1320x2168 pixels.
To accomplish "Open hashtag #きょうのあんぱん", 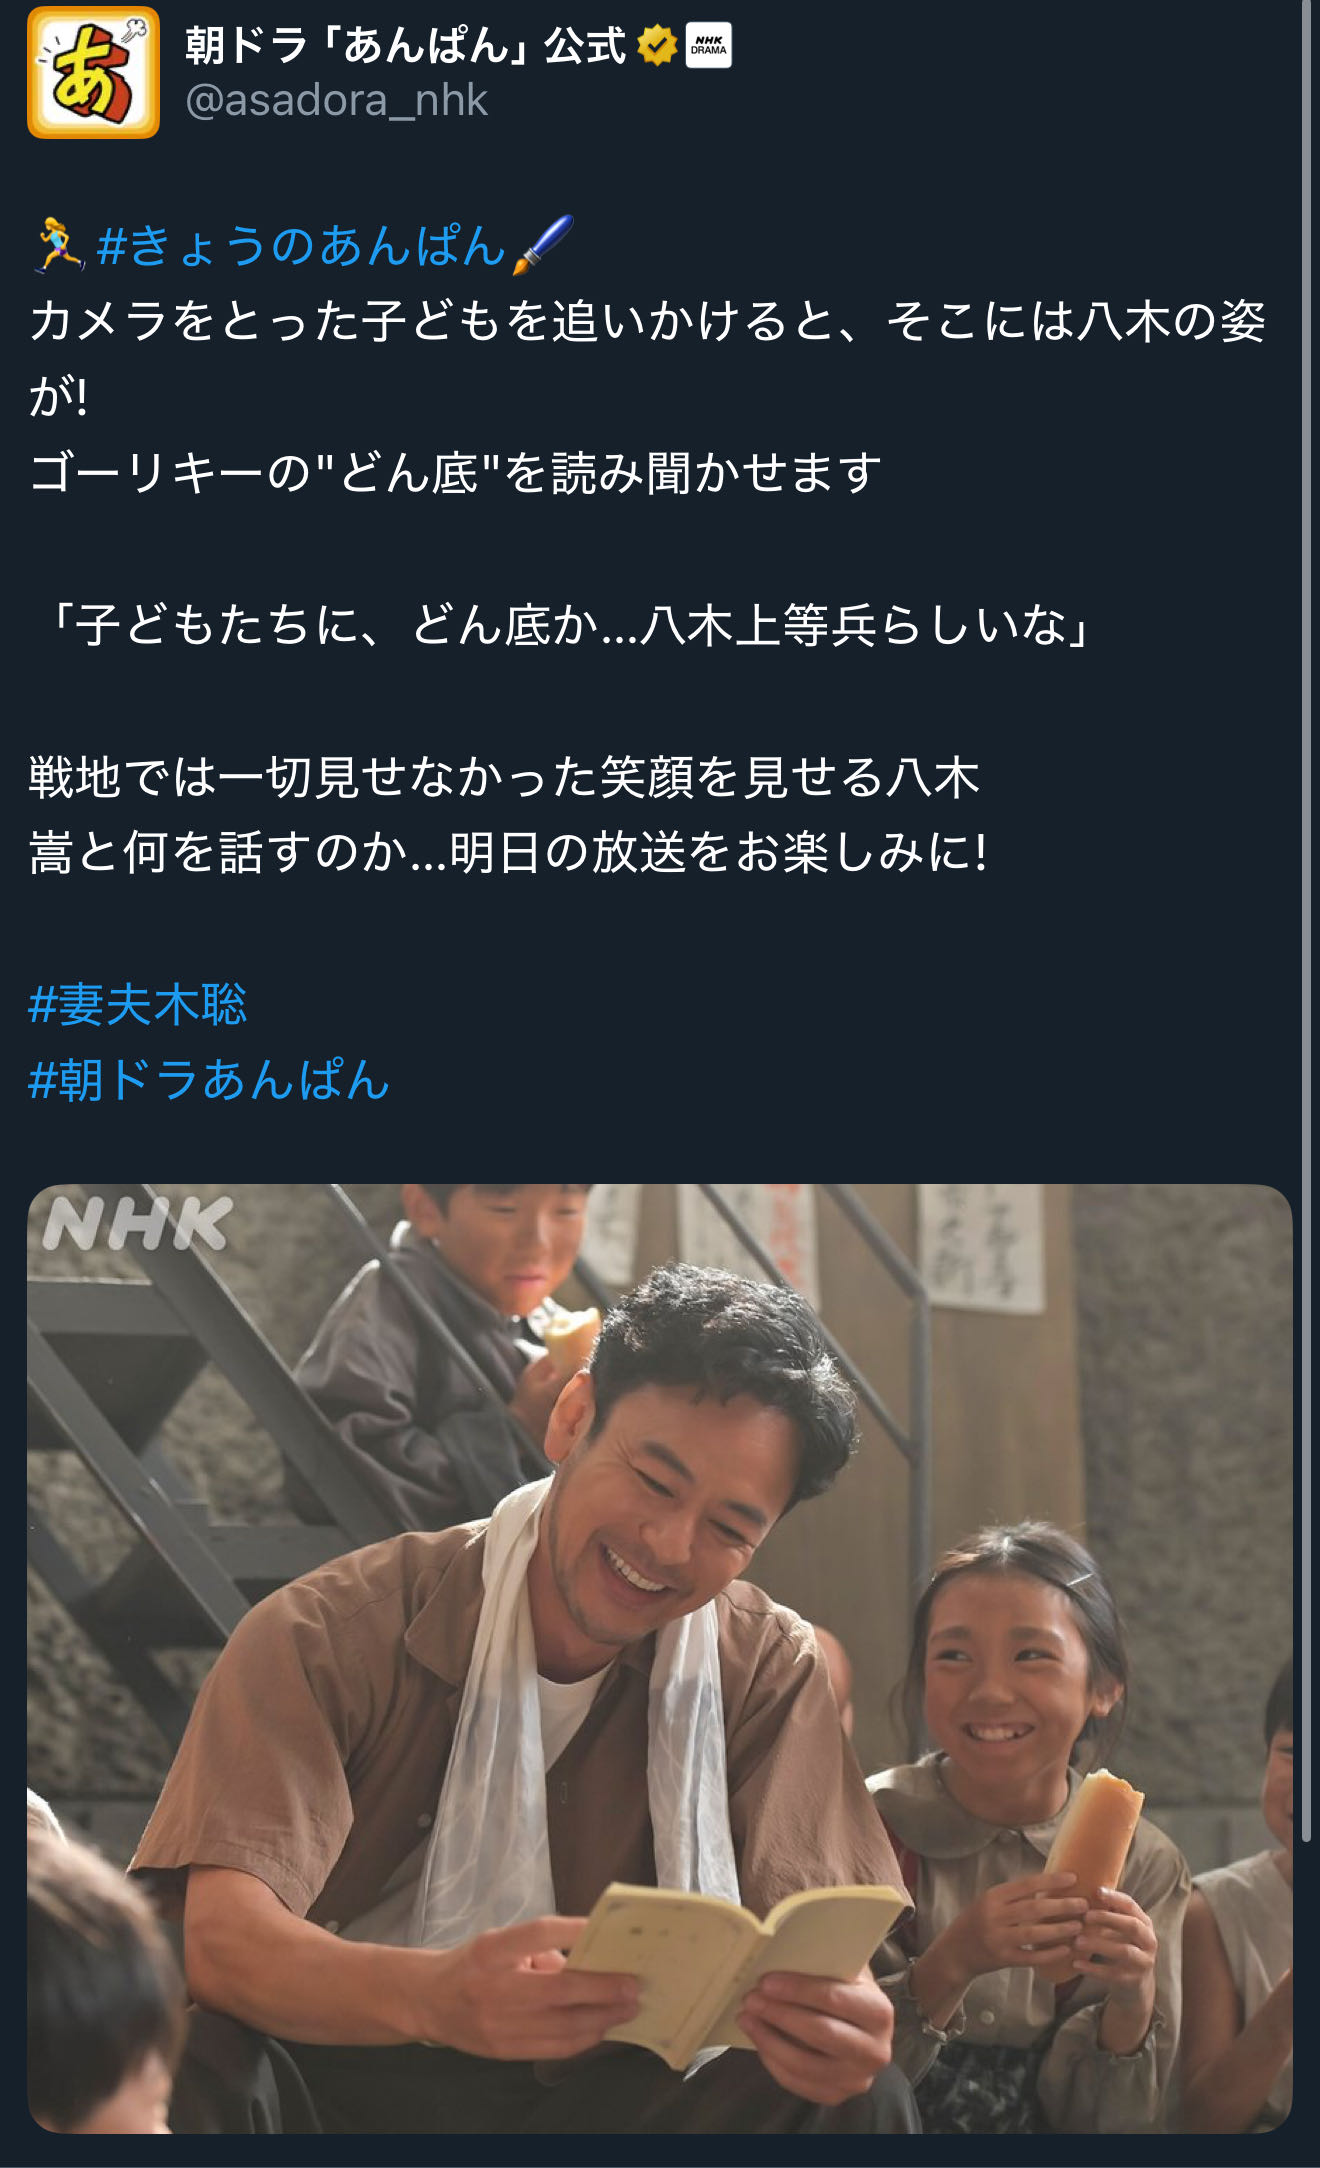I will coord(301,246).
